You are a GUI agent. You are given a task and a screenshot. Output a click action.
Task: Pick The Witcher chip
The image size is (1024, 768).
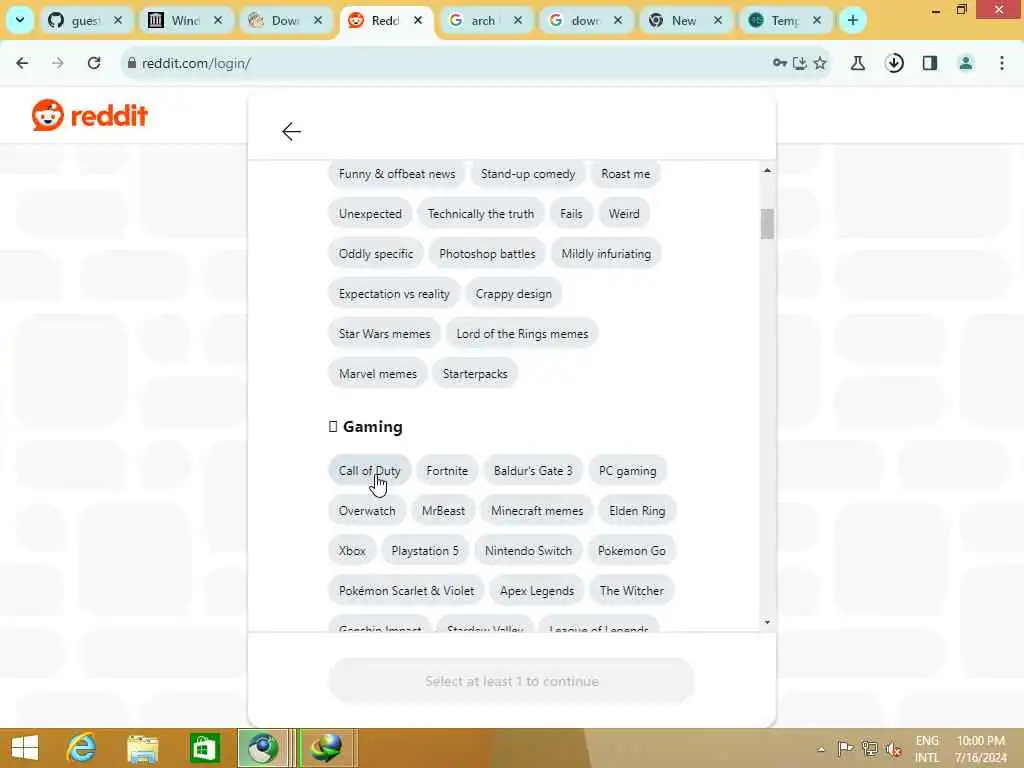pyautogui.click(x=632, y=590)
